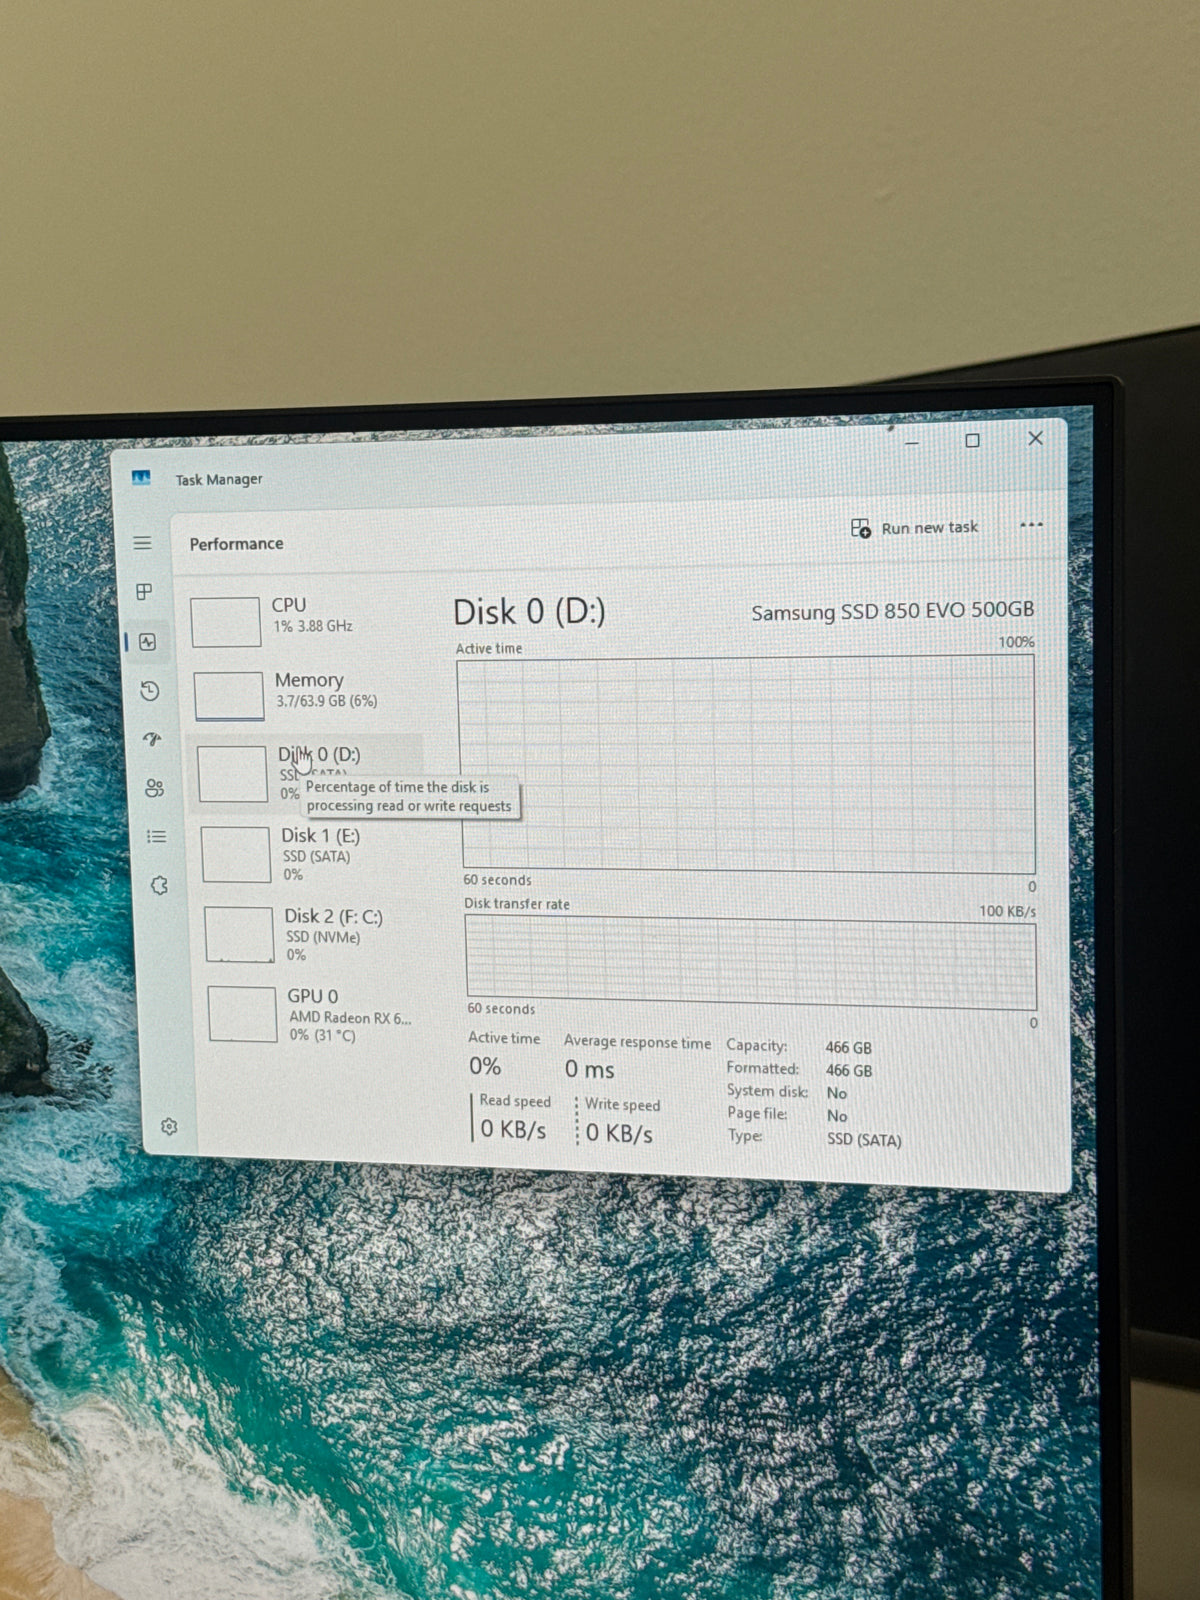Open the three-dot more options menu
Image resolution: width=1200 pixels, height=1600 pixels.
1031,525
